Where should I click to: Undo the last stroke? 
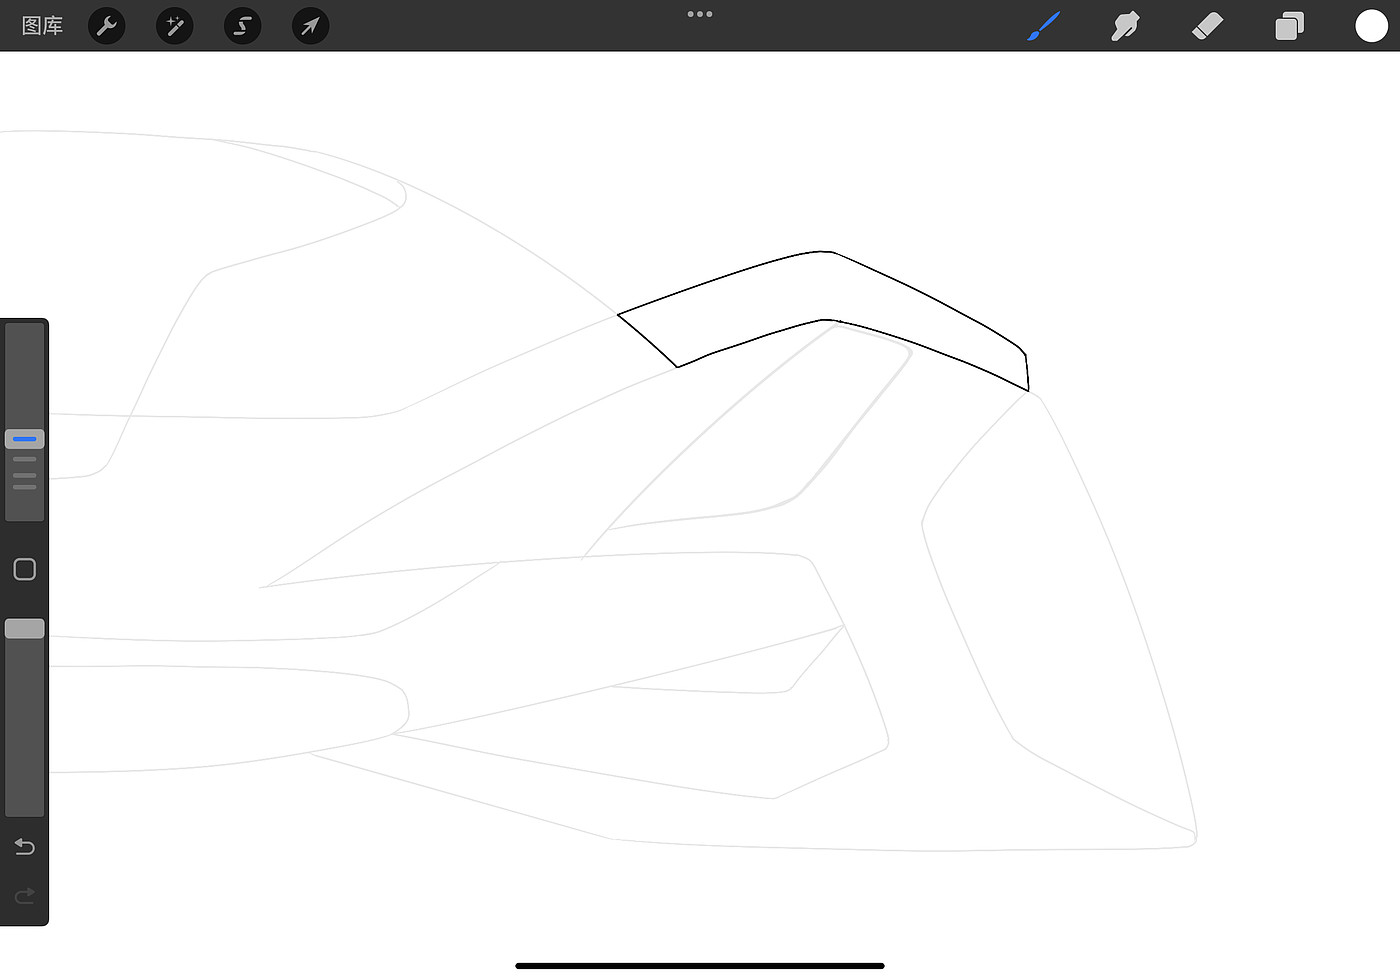tap(25, 847)
